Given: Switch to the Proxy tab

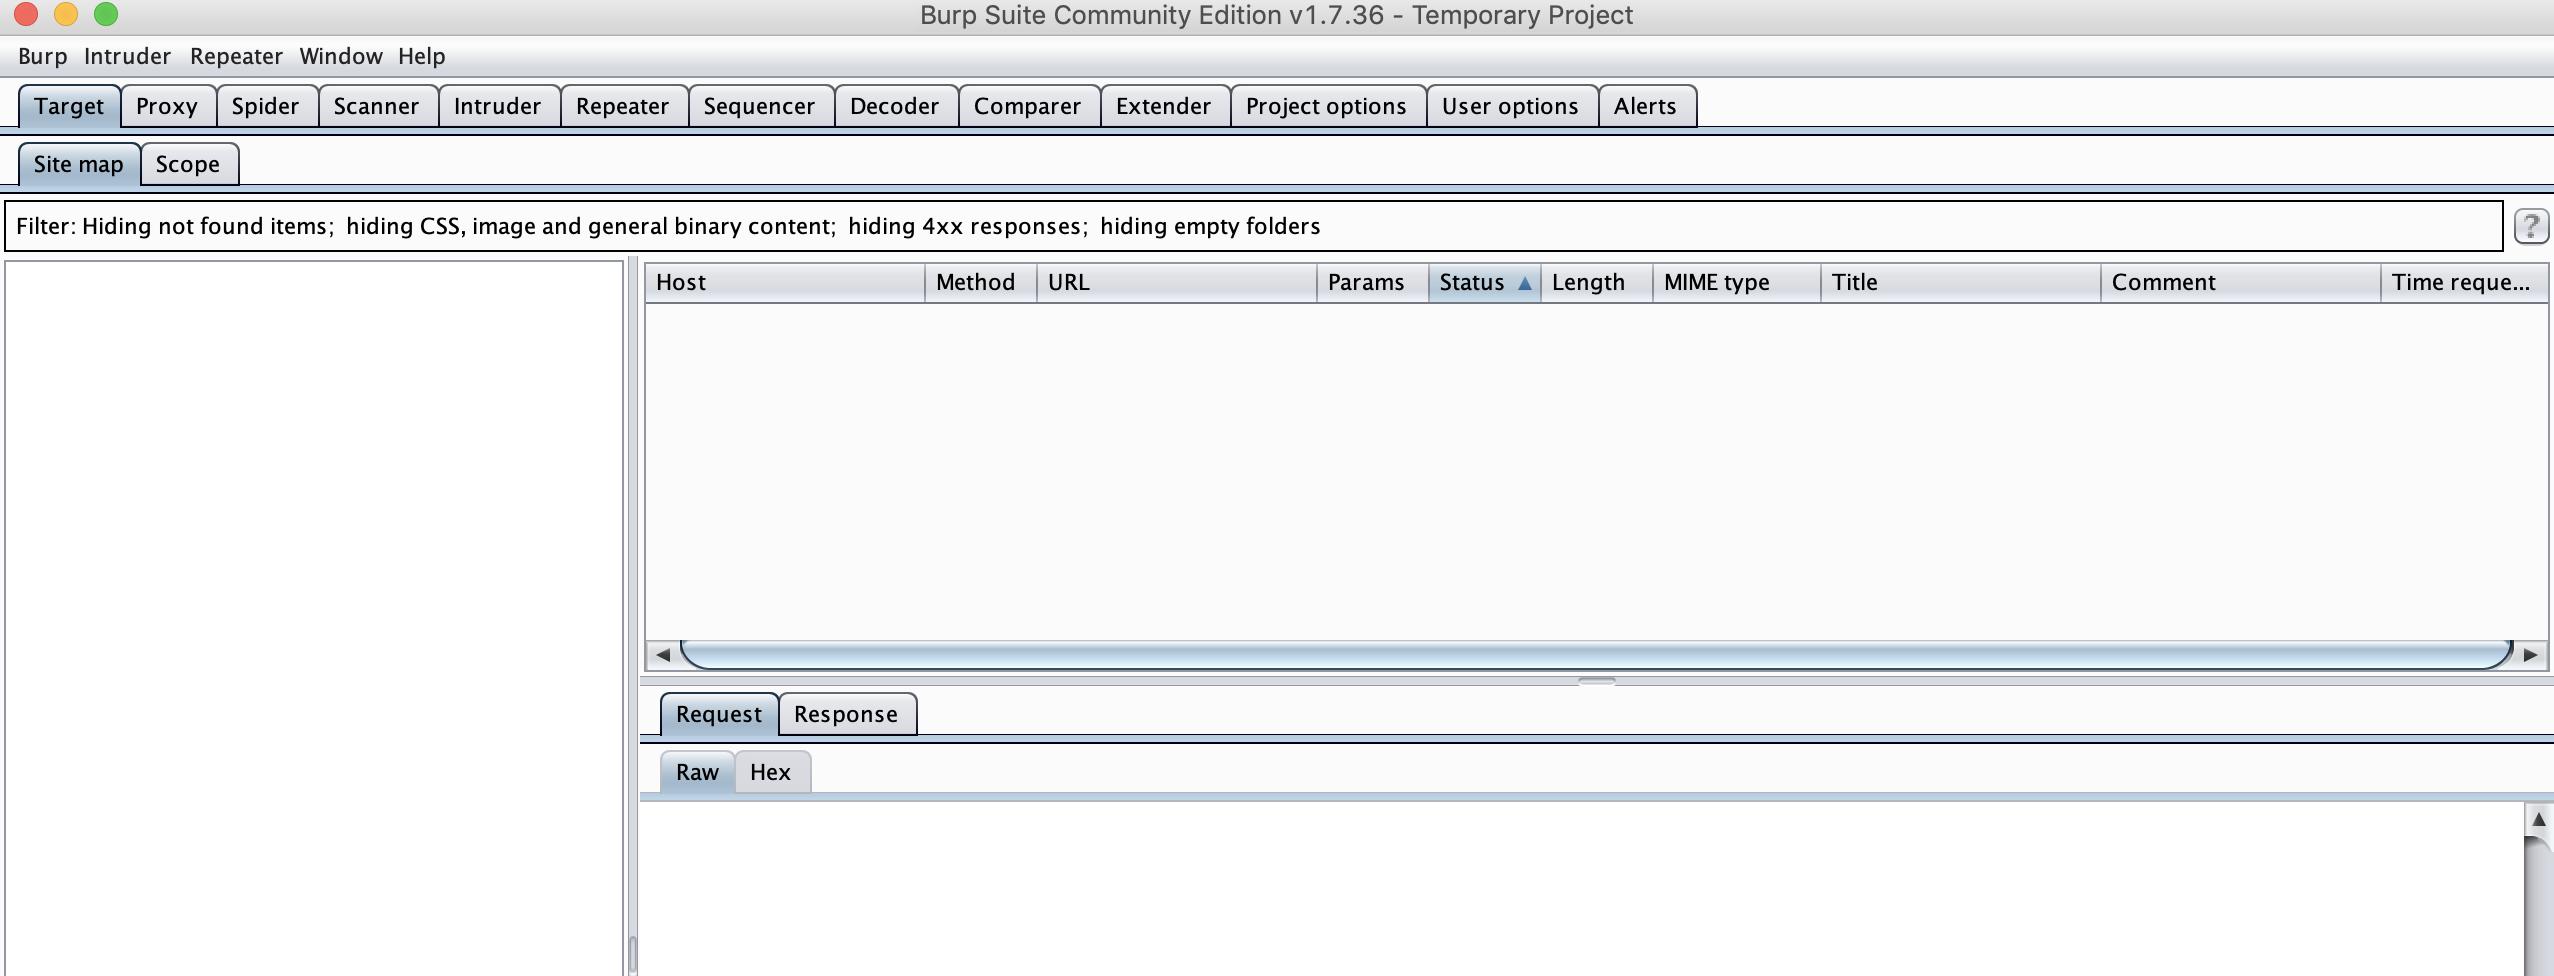Looking at the screenshot, I should [x=167, y=106].
